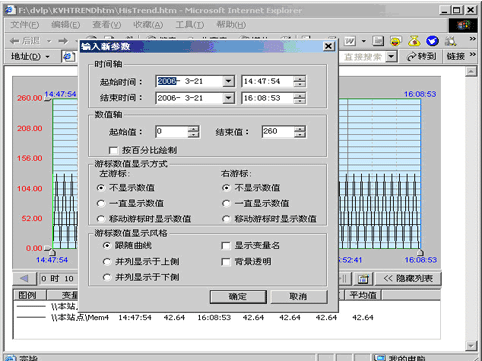This screenshot has width=482, height=361.
Task: Open the 收藏(A) menu
Action: [x=148, y=25]
